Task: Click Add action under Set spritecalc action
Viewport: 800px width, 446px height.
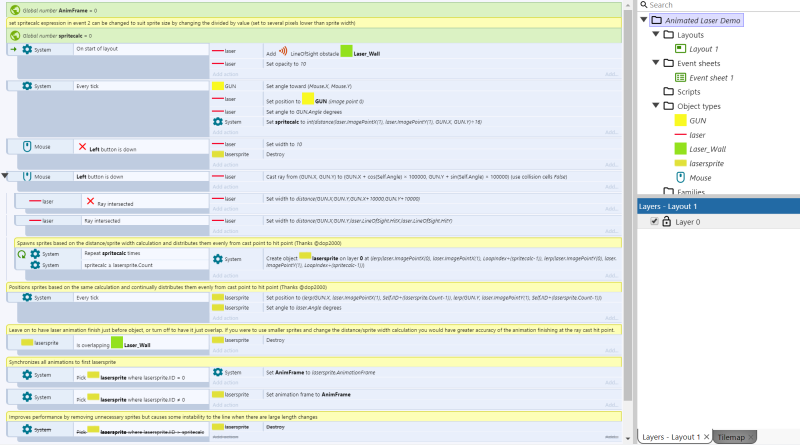Action: (225, 132)
